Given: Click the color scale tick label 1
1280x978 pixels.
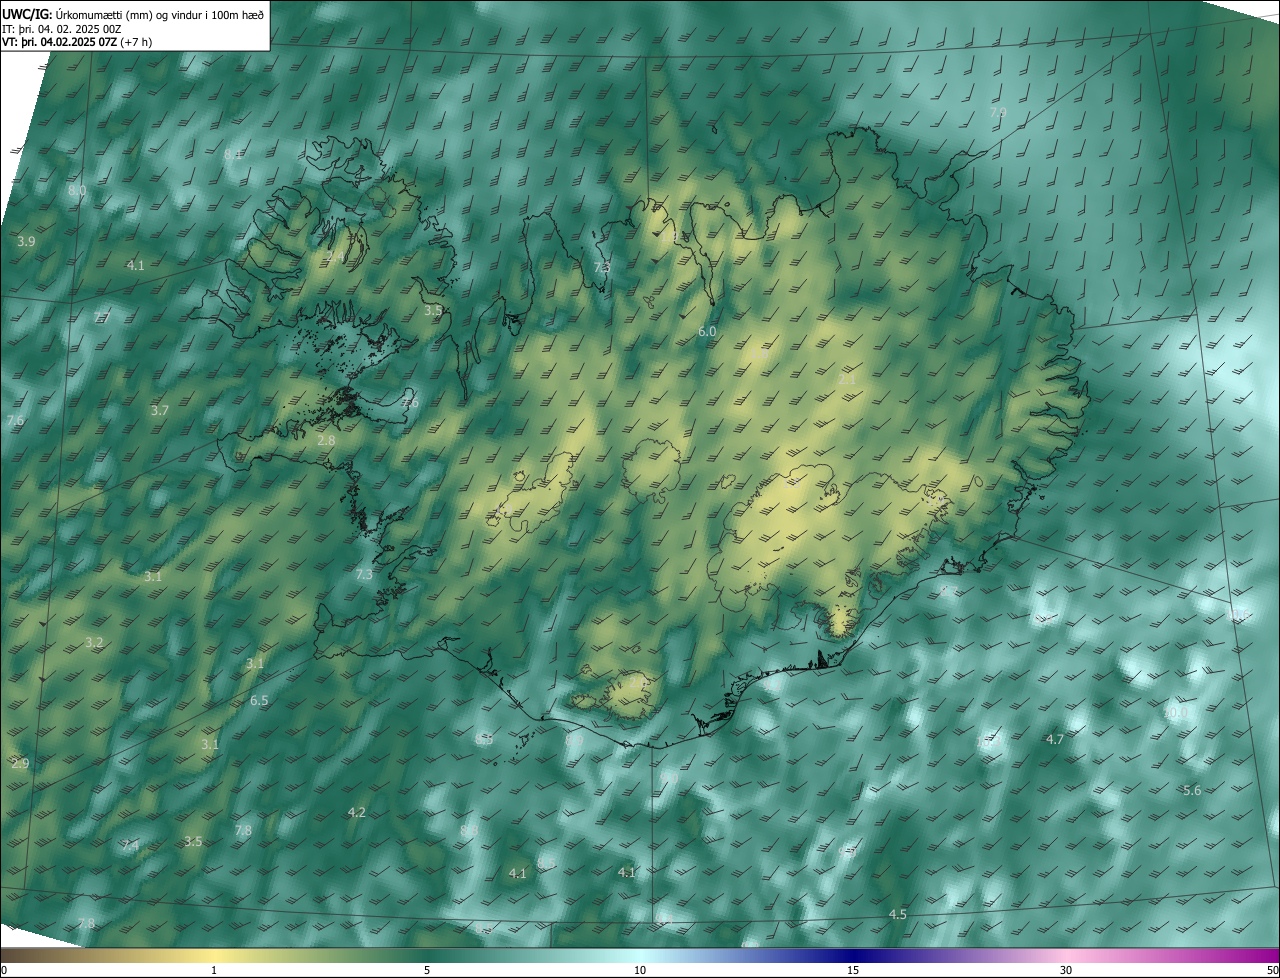Looking at the screenshot, I should pos(214,970).
